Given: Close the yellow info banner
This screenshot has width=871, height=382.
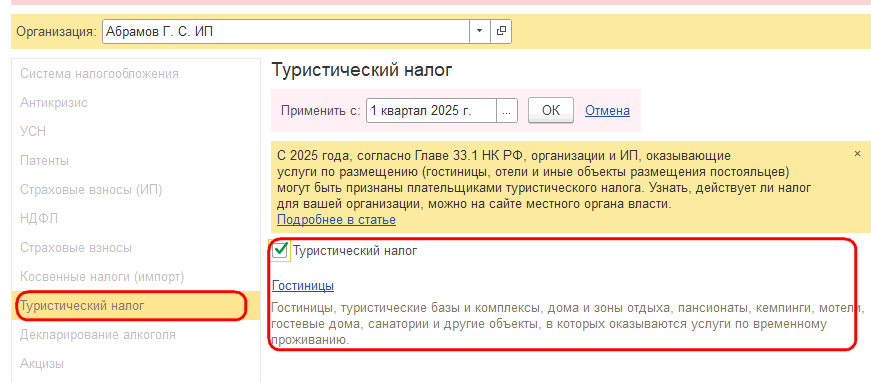Looking at the screenshot, I should 857,154.
